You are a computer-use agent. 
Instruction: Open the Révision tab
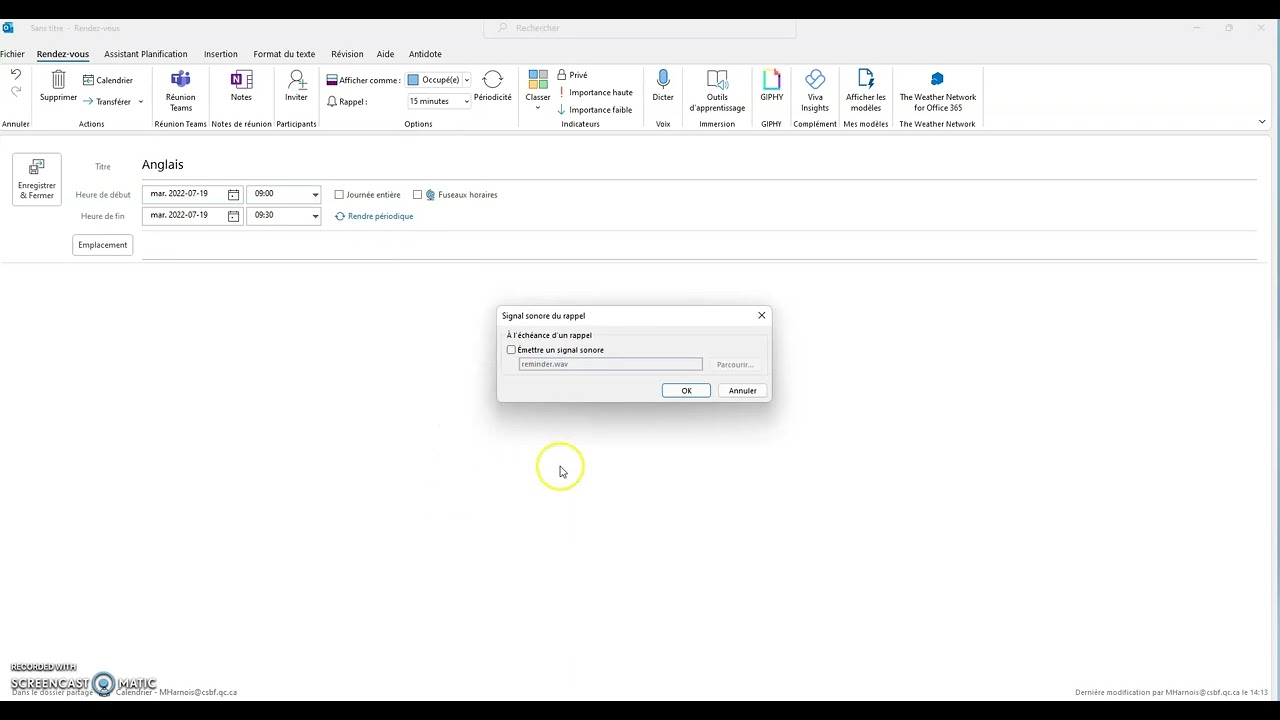(x=347, y=54)
